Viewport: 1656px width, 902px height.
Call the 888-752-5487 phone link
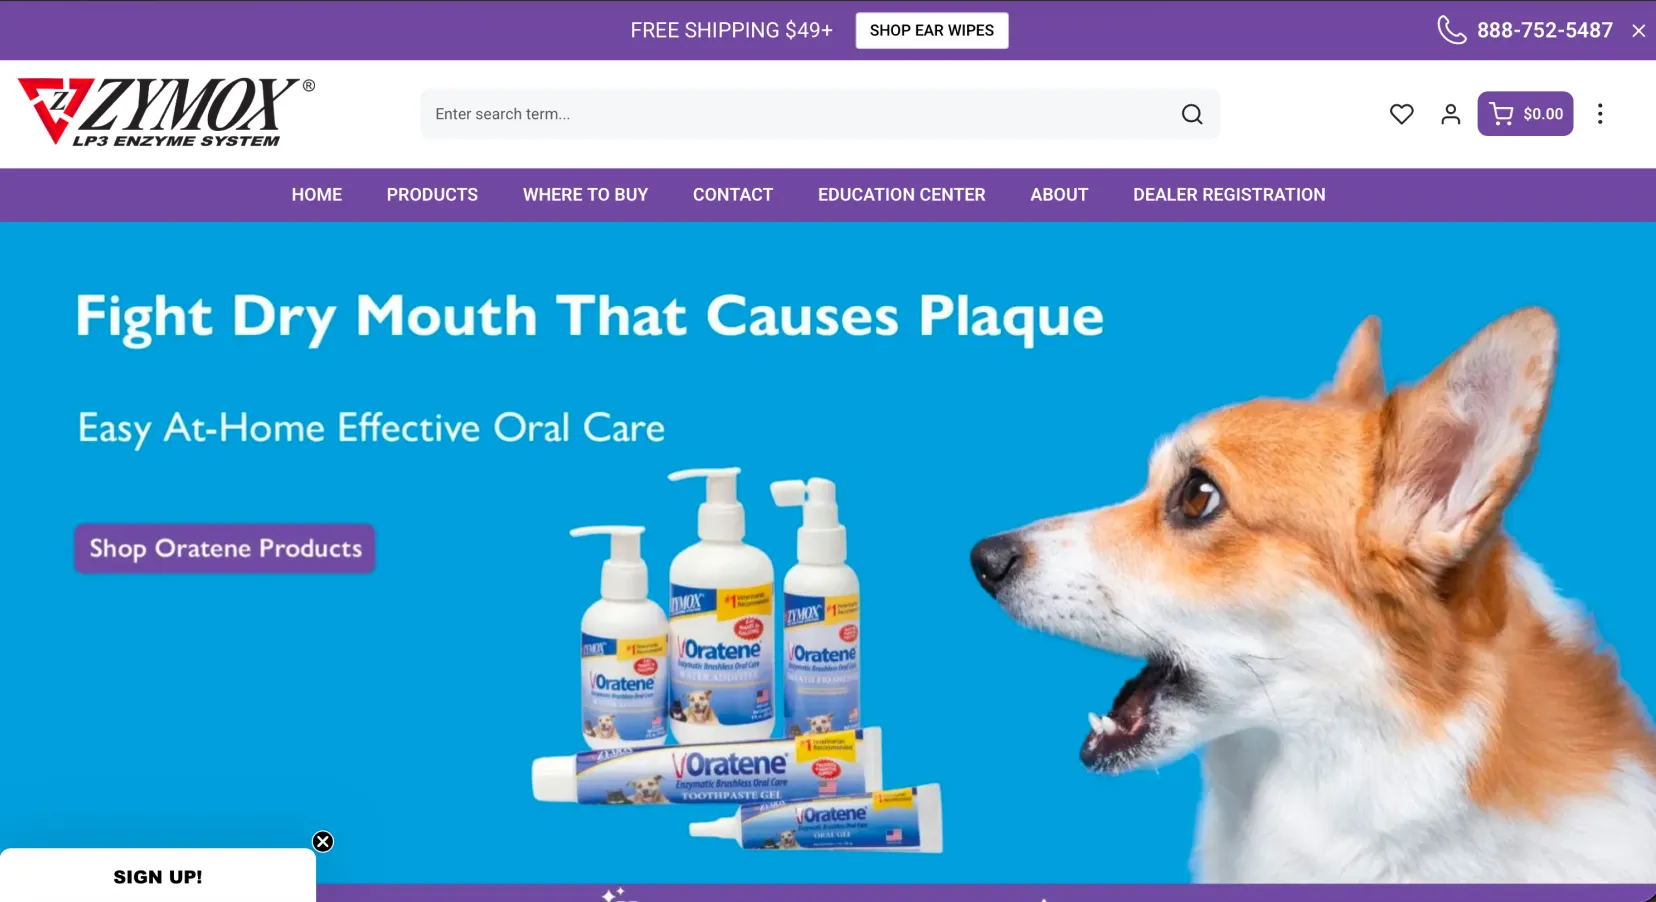(1545, 30)
